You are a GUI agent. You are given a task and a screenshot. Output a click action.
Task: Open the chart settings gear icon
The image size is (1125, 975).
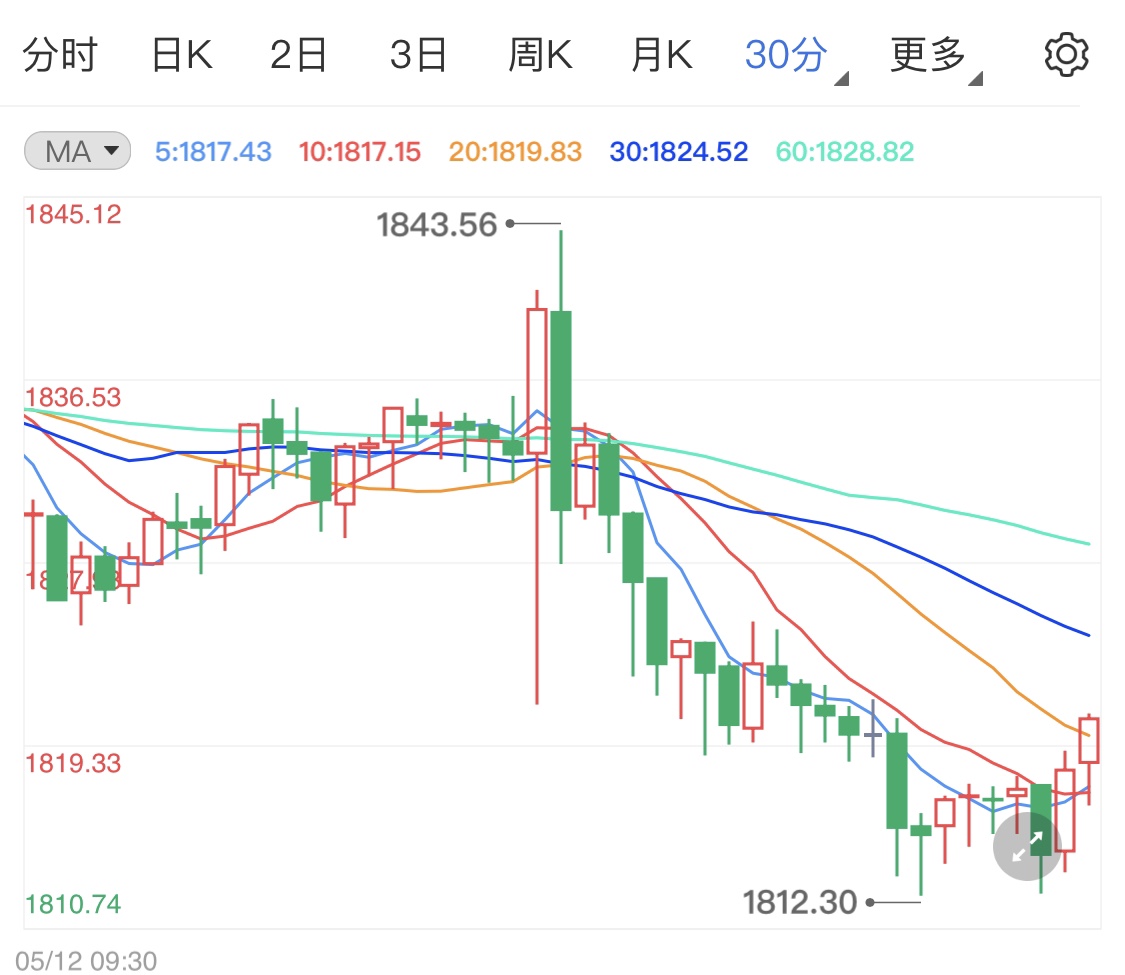(x=1066, y=55)
